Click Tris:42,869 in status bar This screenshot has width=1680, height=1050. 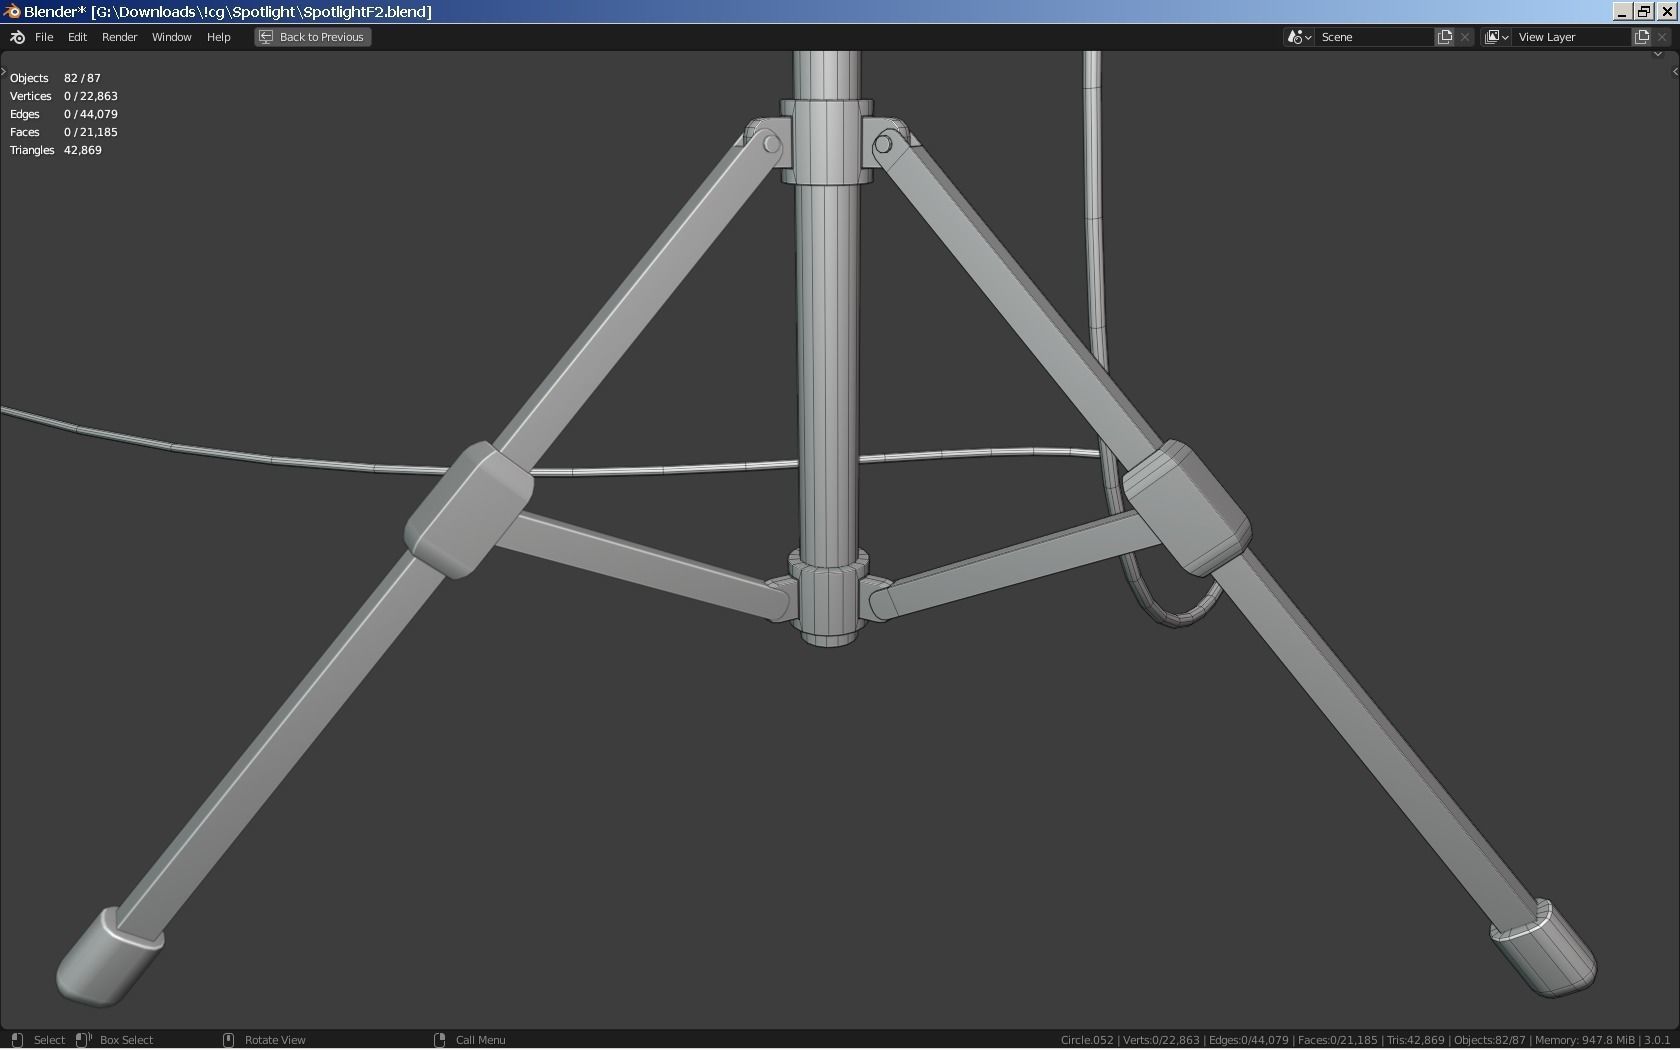point(1415,1040)
